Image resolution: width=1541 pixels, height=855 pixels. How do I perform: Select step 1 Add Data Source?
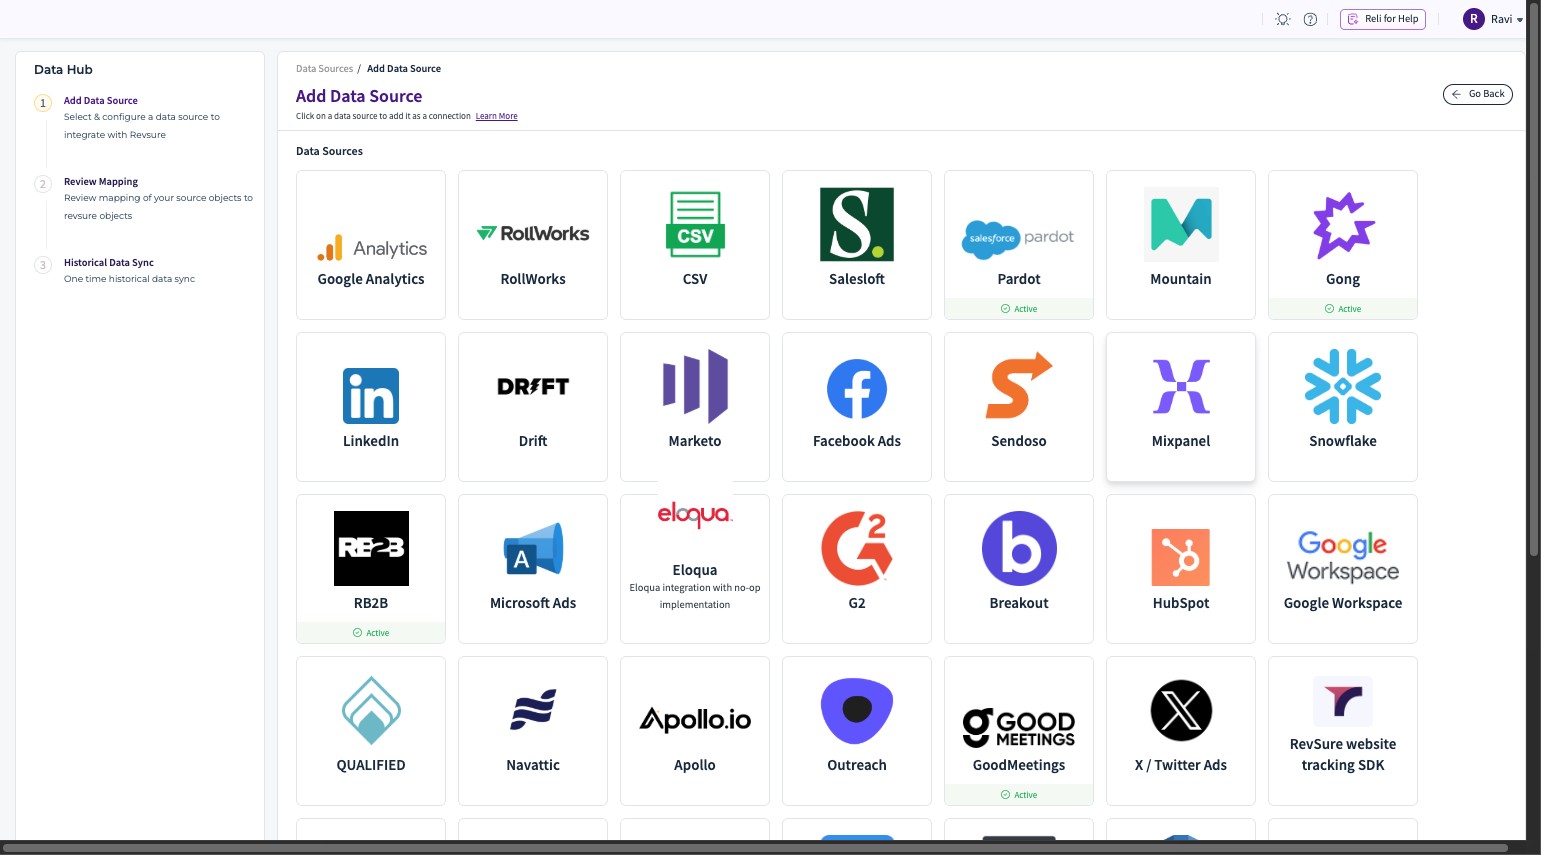[x=101, y=101]
